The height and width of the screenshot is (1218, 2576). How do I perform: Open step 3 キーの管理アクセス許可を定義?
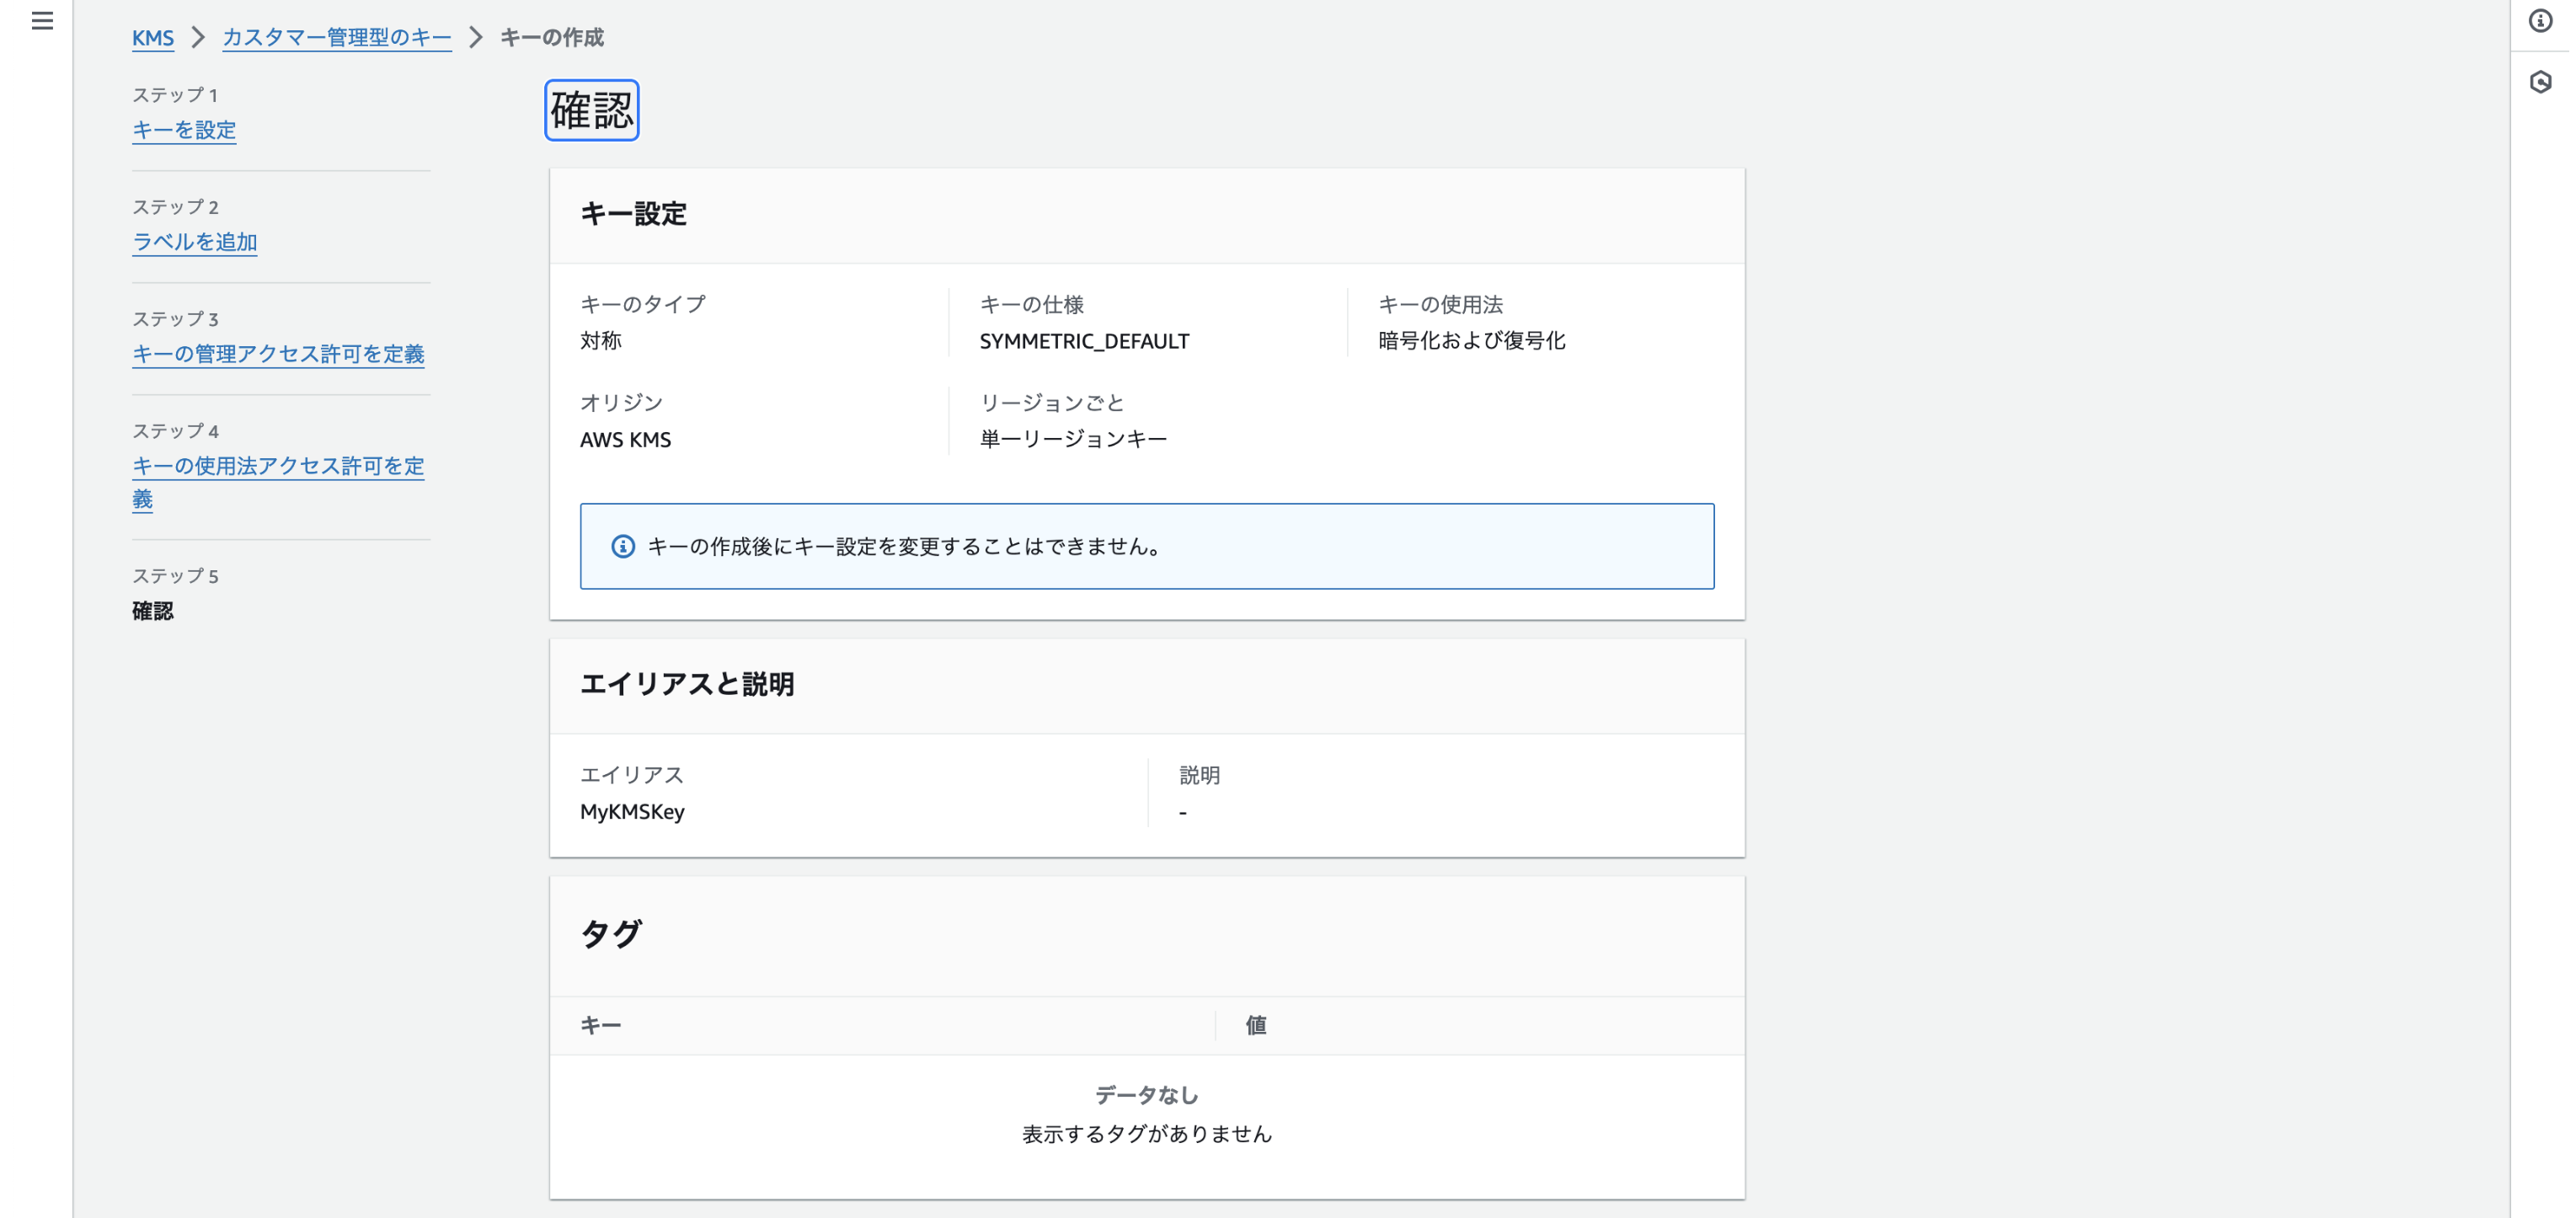[278, 354]
